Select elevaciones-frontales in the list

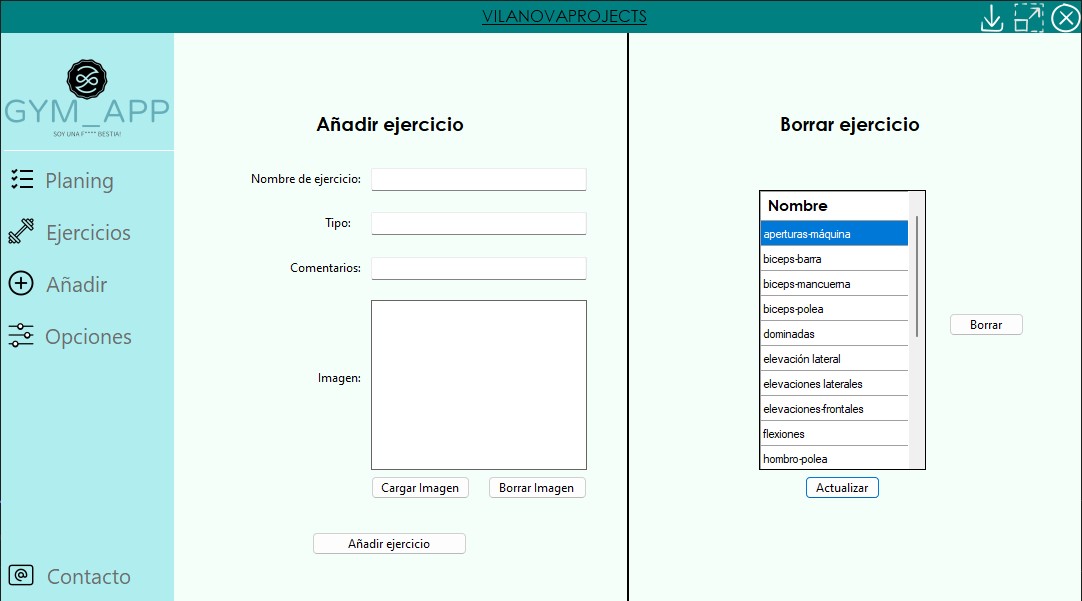(834, 408)
